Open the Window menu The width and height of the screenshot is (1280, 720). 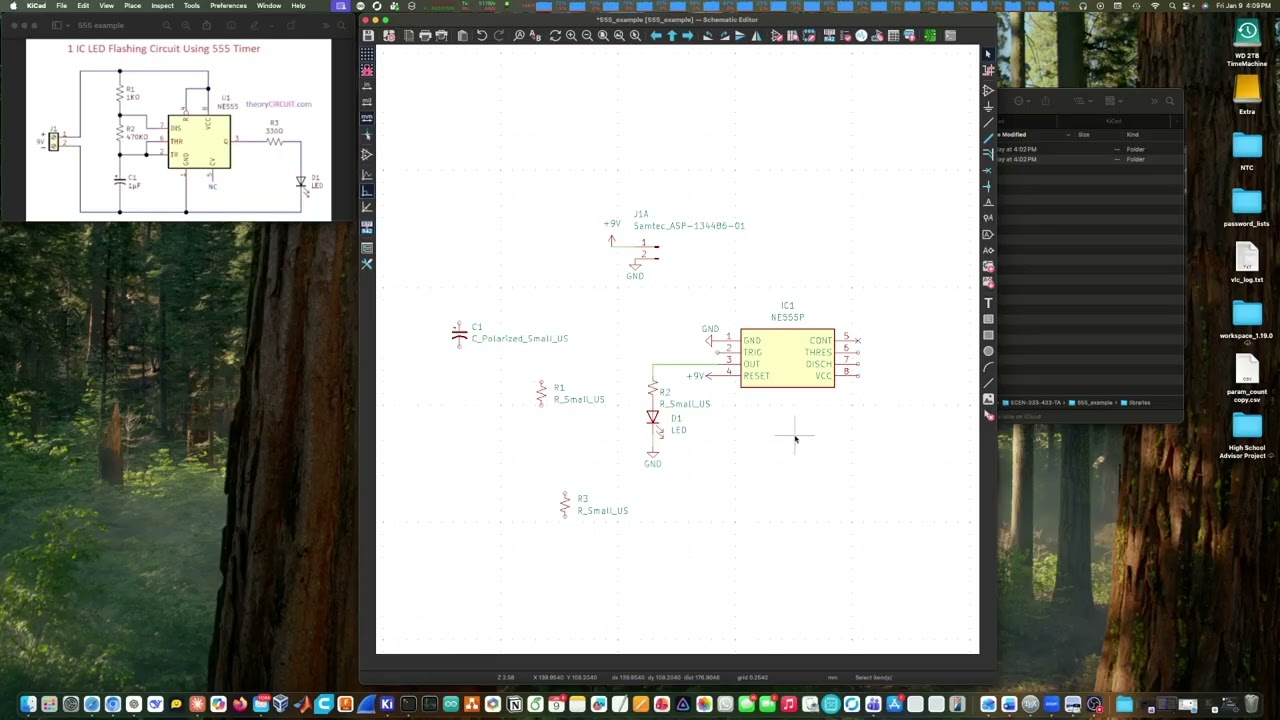[x=268, y=5]
